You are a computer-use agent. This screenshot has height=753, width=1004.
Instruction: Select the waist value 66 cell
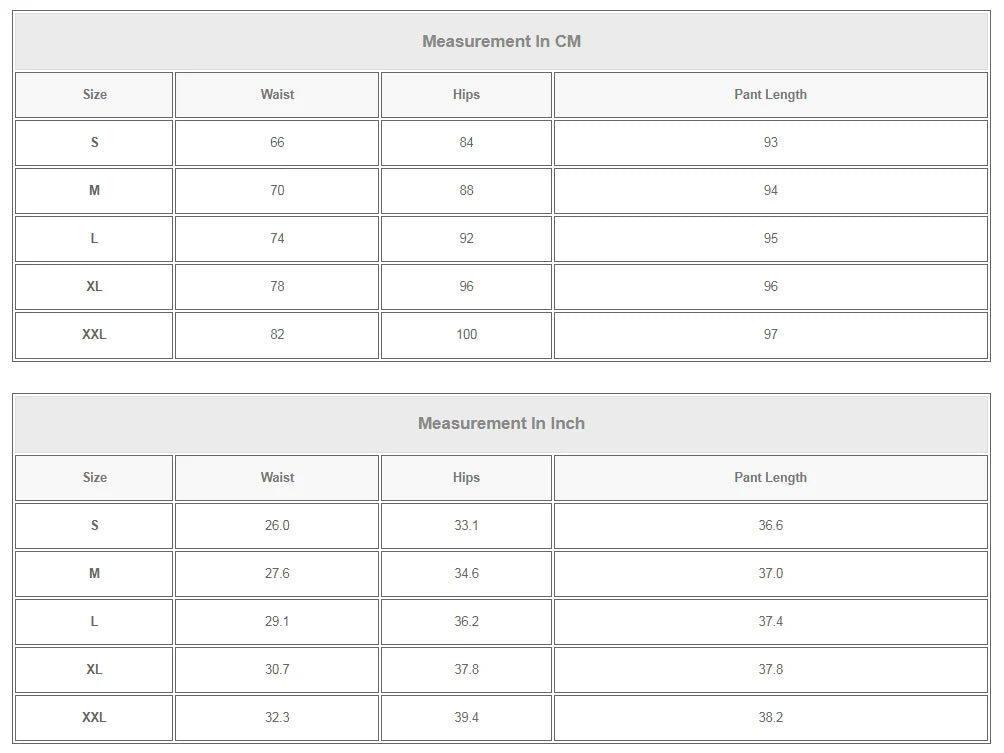pos(277,142)
